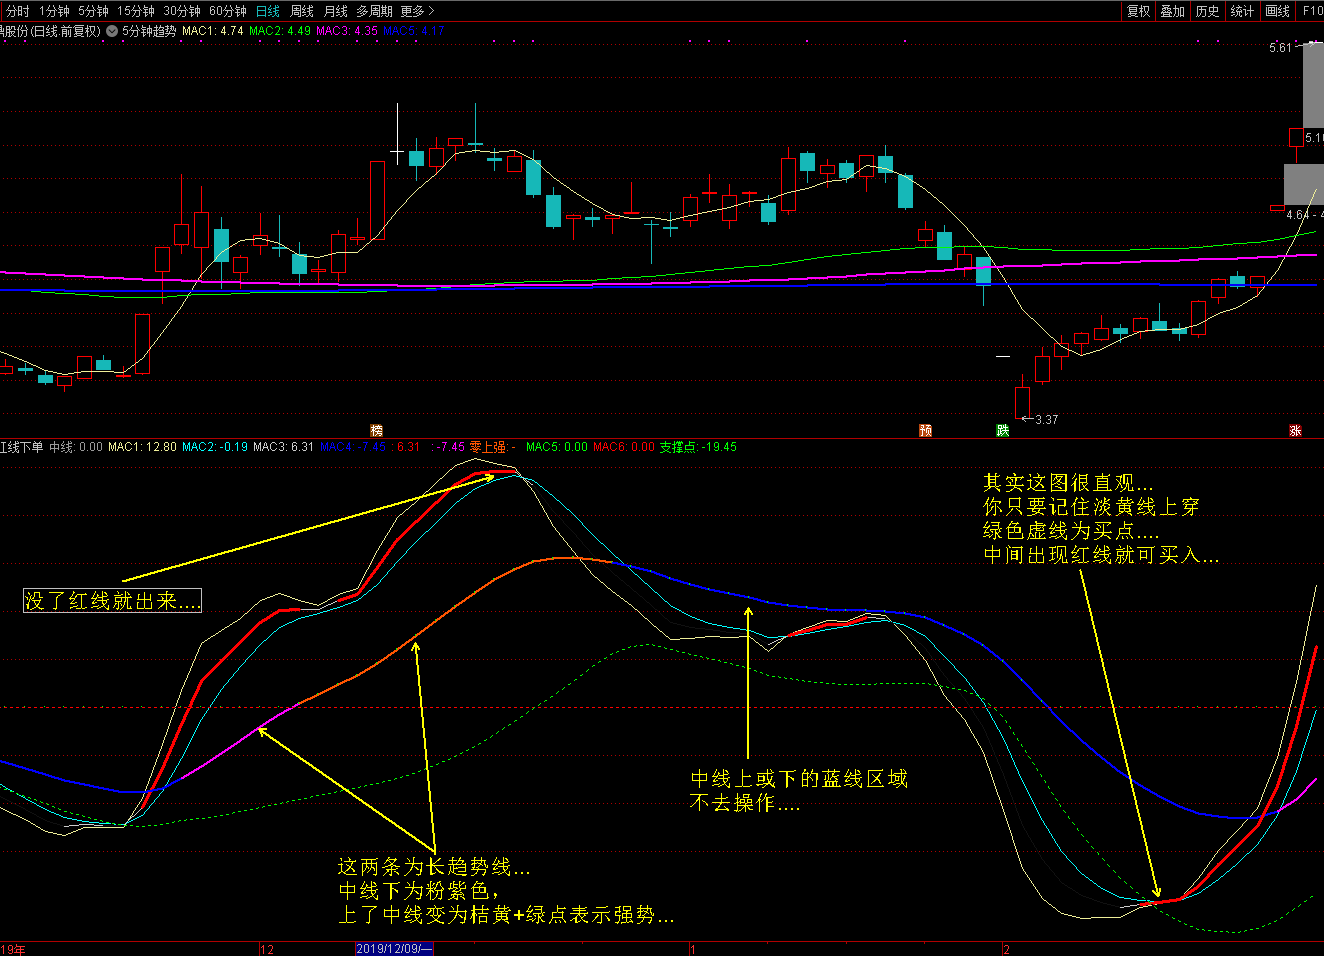The image size is (1324, 956).
Task: Open the indicator dropdown circle beside 5分钟趋势
Action: click(x=112, y=31)
